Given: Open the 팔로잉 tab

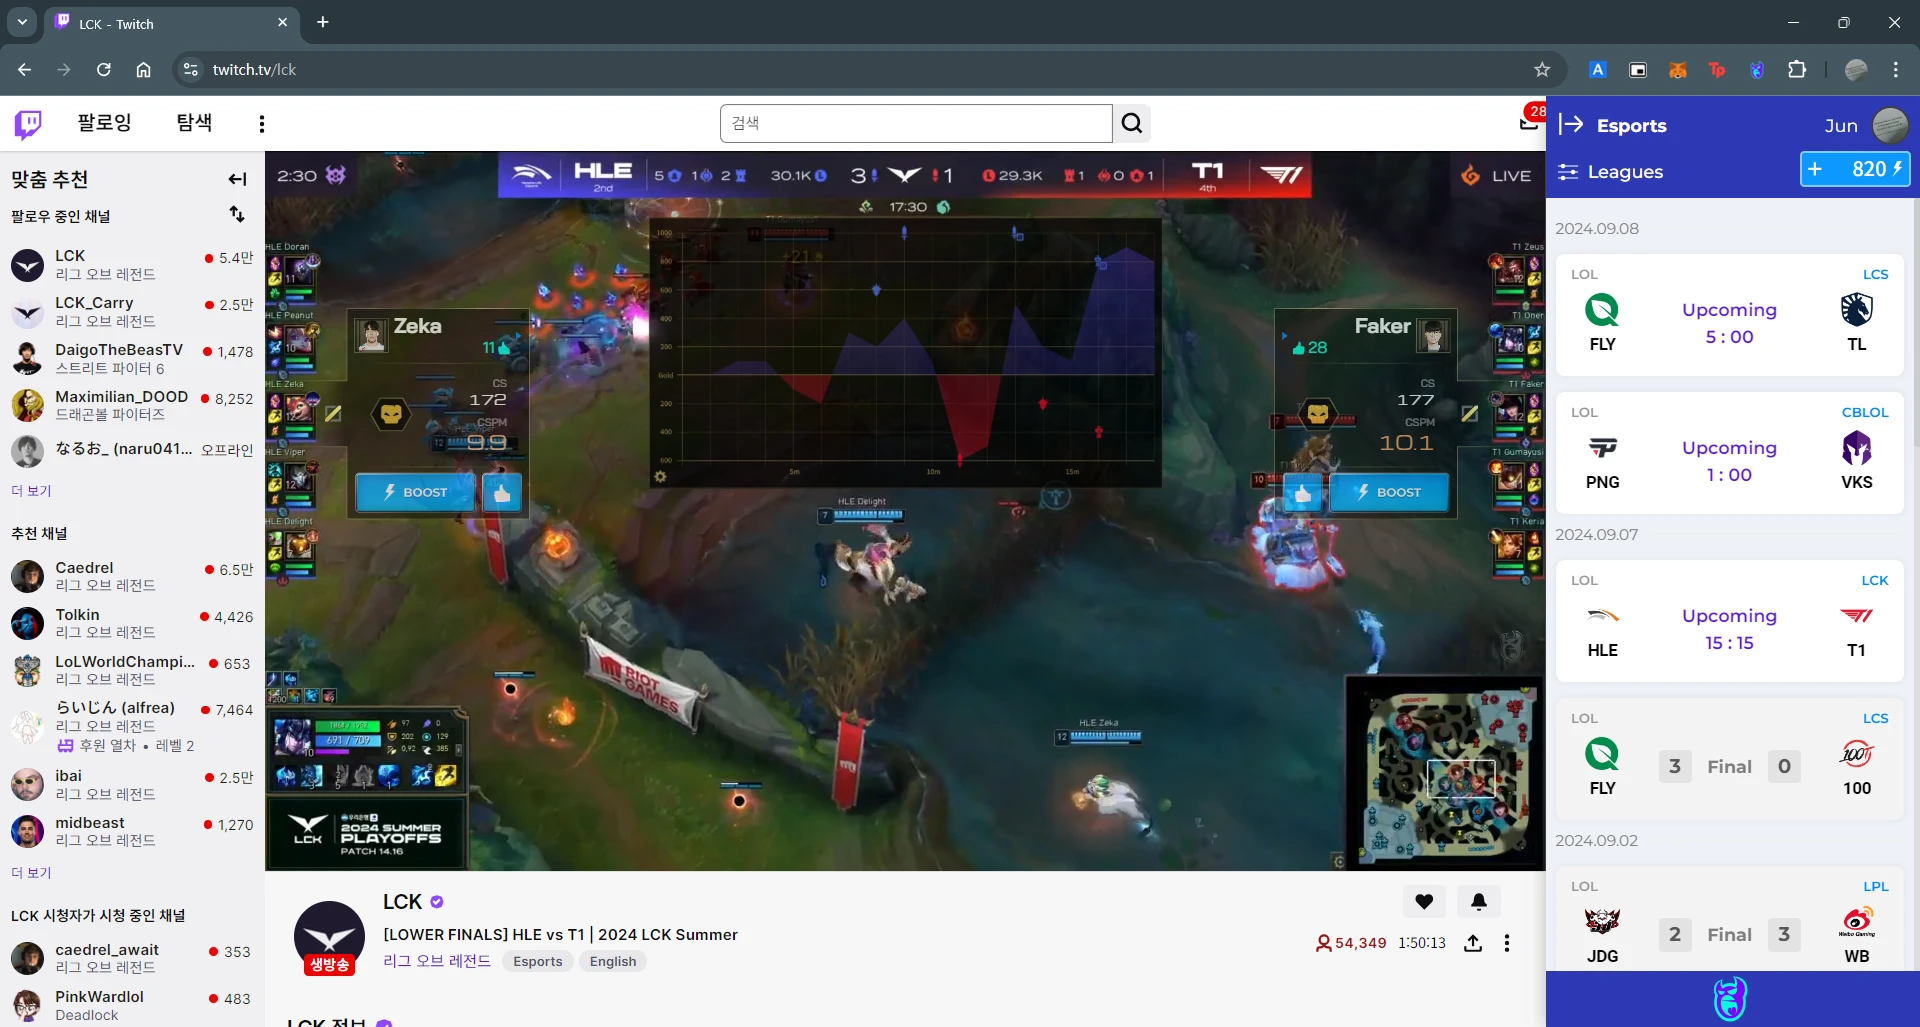Looking at the screenshot, I should coord(105,123).
